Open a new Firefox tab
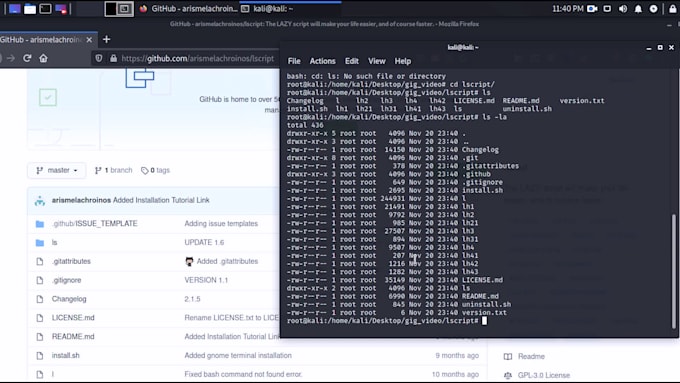Screen dimensions: 680x383 click(x=107, y=39)
